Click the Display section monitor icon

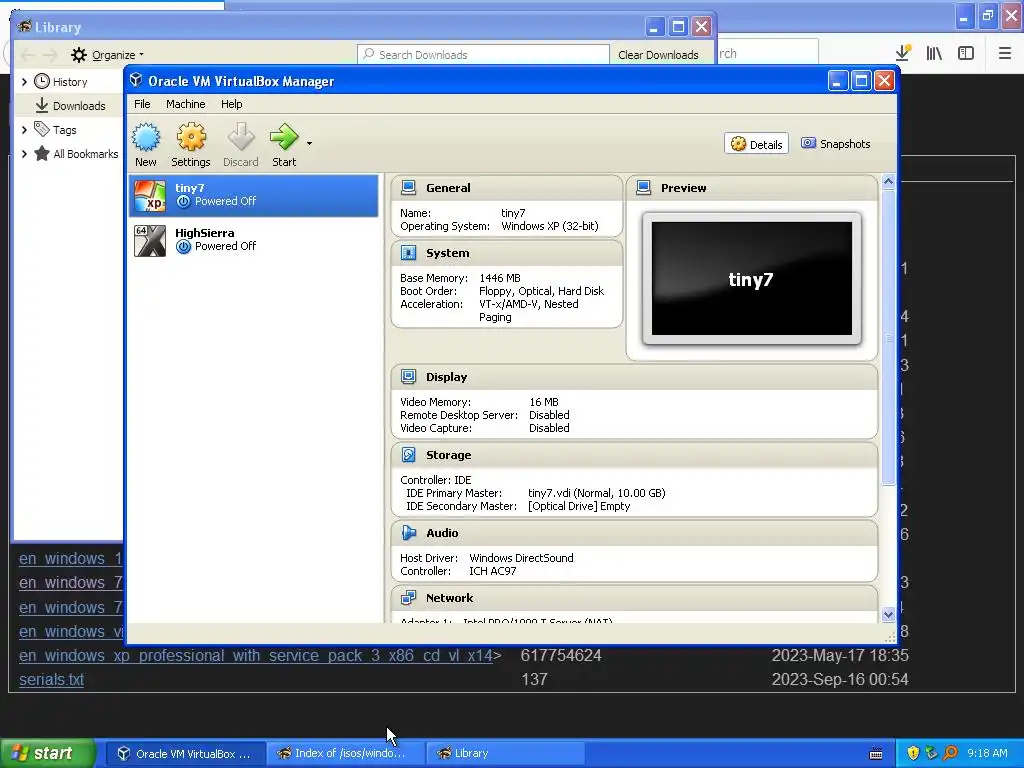(409, 377)
